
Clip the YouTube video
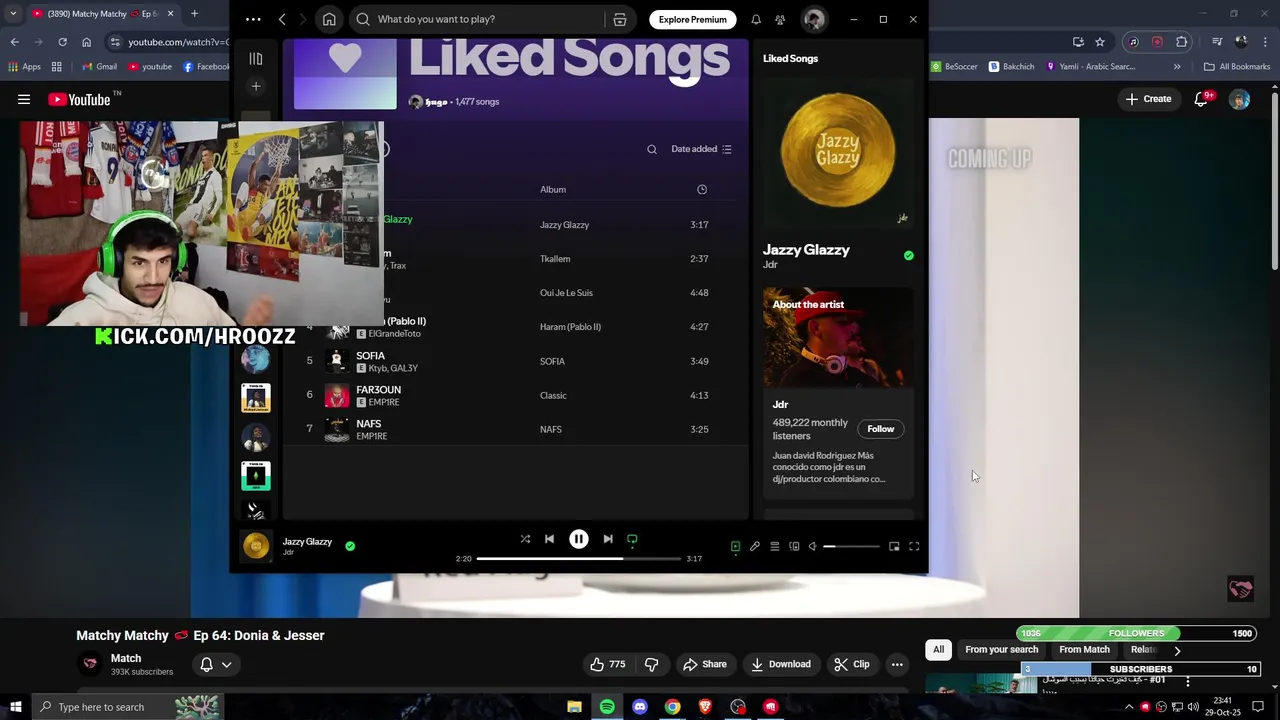(x=852, y=664)
